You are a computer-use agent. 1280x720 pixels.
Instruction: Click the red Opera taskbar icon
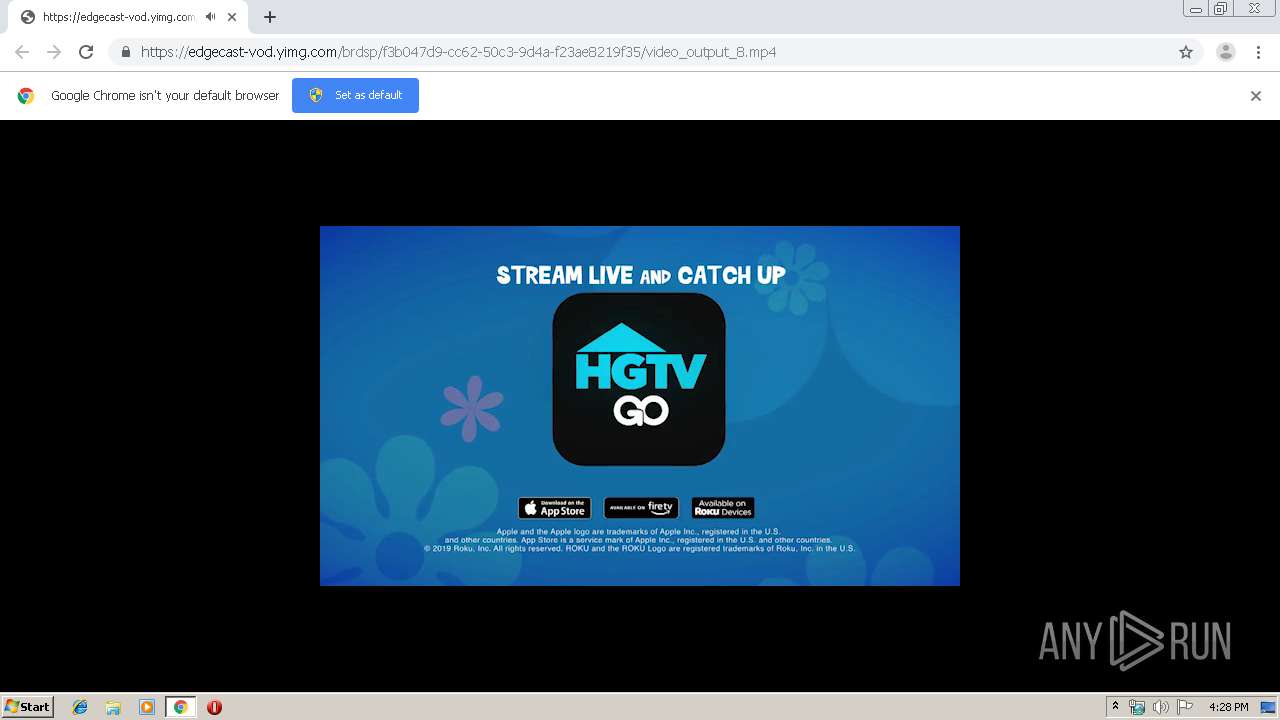[x=214, y=707]
